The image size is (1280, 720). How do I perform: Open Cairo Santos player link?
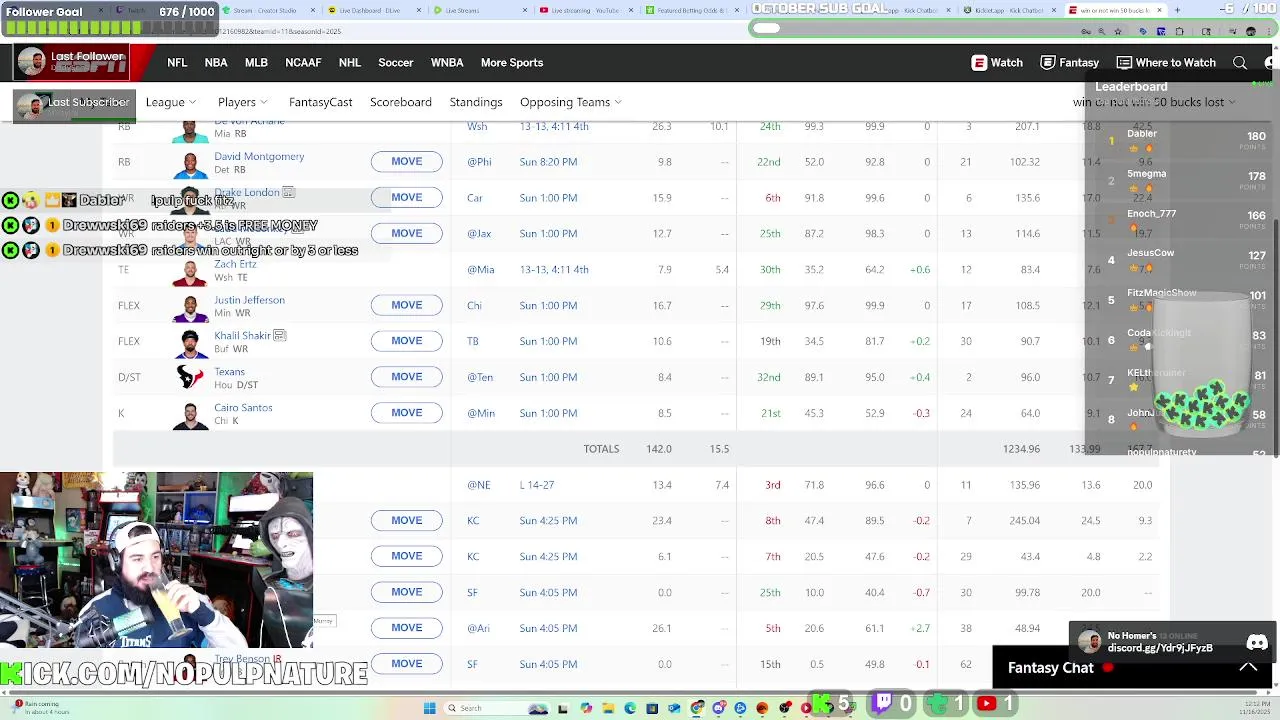click(243, 407)
